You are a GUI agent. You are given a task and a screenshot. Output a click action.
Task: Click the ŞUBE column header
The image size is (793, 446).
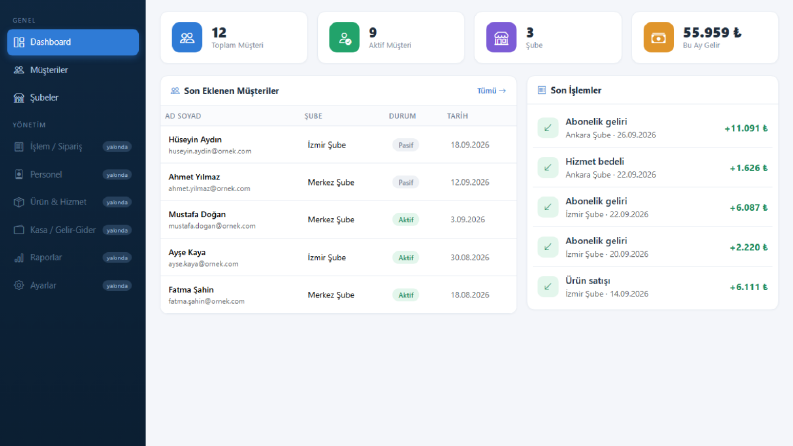[313, 116]
